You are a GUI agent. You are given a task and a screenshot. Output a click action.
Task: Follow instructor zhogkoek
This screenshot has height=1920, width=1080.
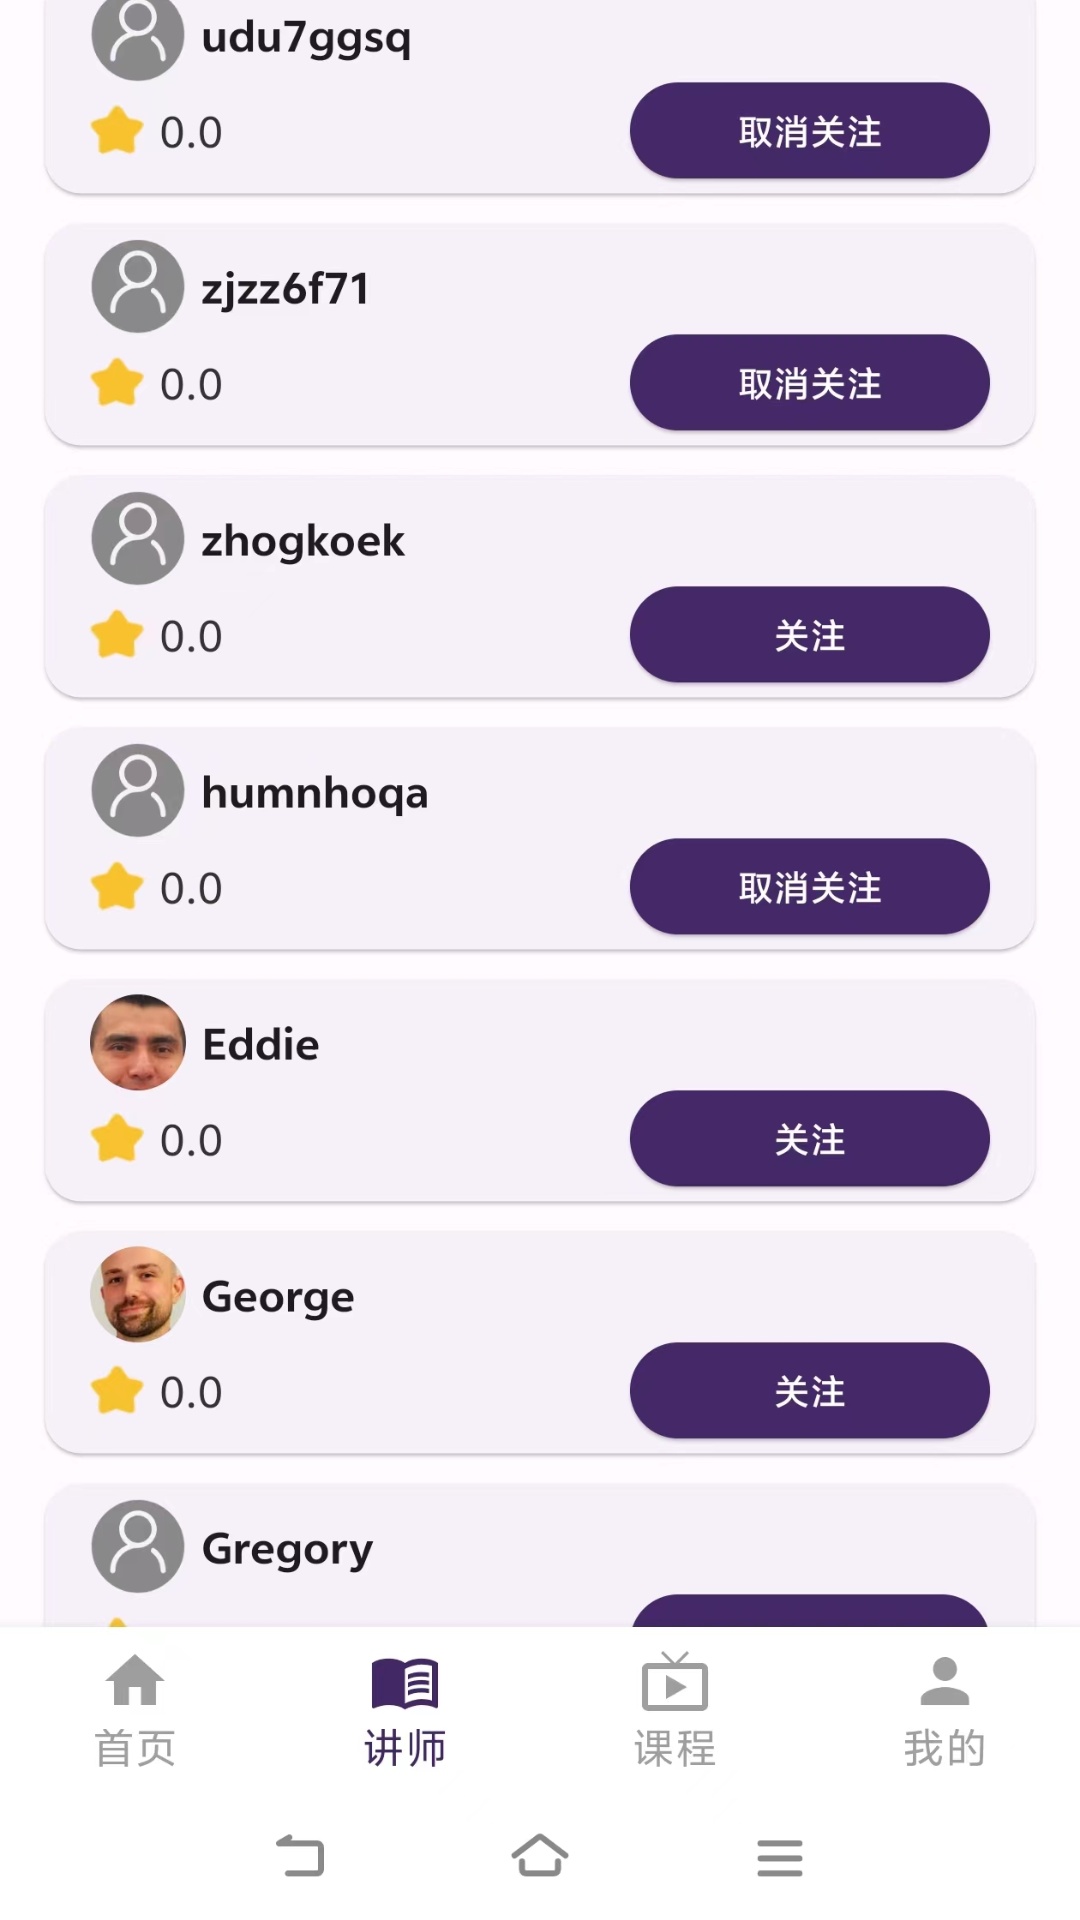click(x=809, y=635)
